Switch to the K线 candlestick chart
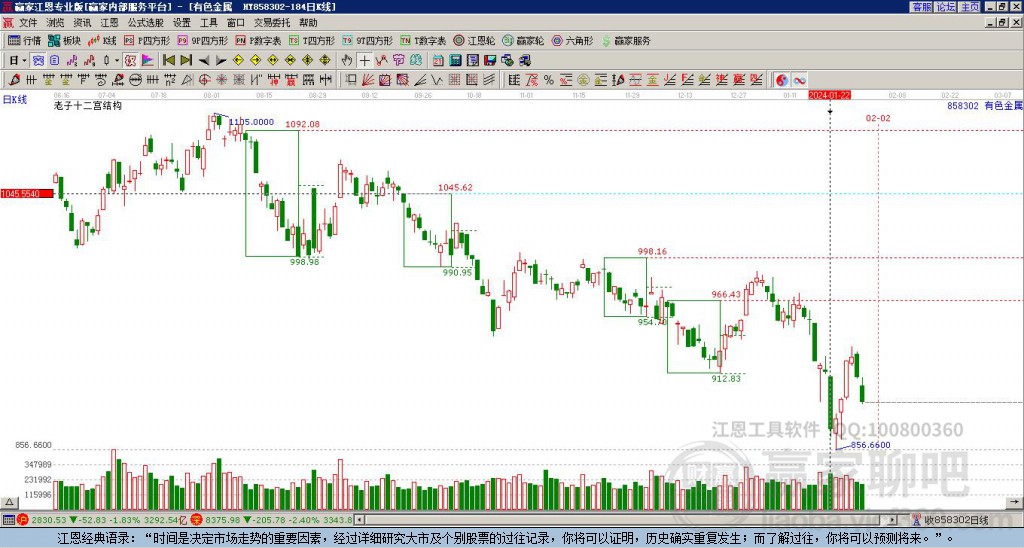The height and width of the screenshot is (548, 1024). (x=101, y=40)
